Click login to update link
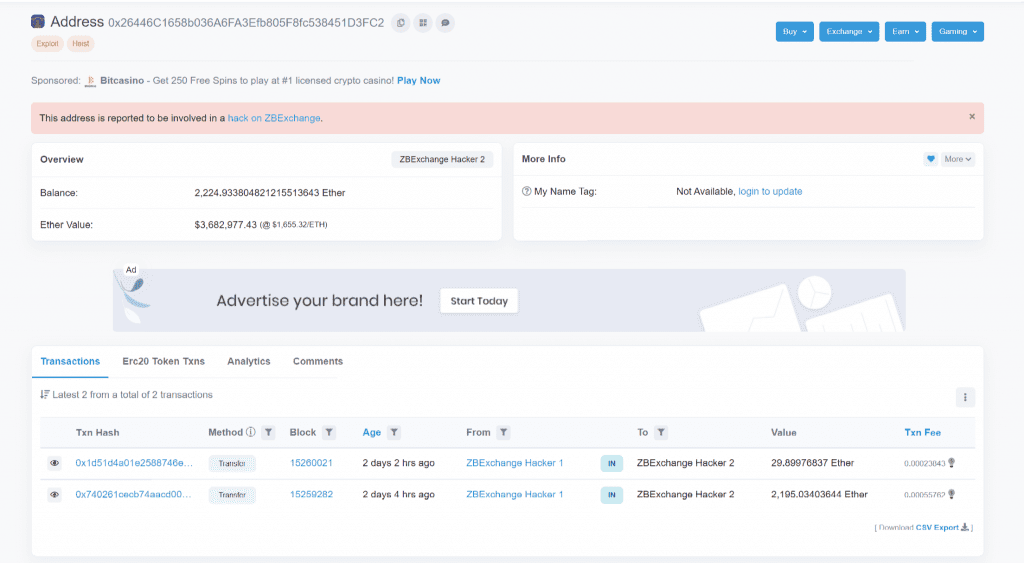This screenshot has height=563, width=1024. coord(770,191)
